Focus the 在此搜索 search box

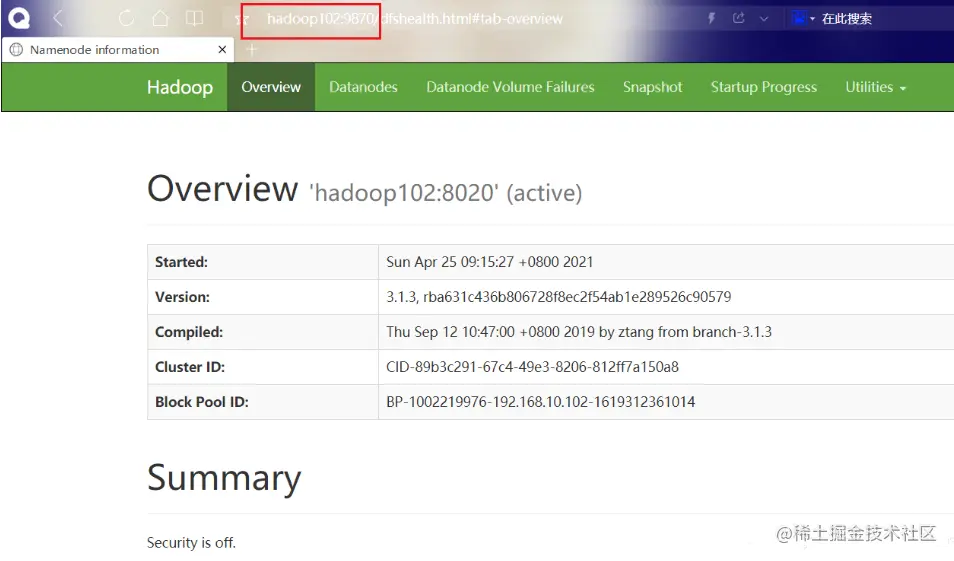tap(847, 19)
